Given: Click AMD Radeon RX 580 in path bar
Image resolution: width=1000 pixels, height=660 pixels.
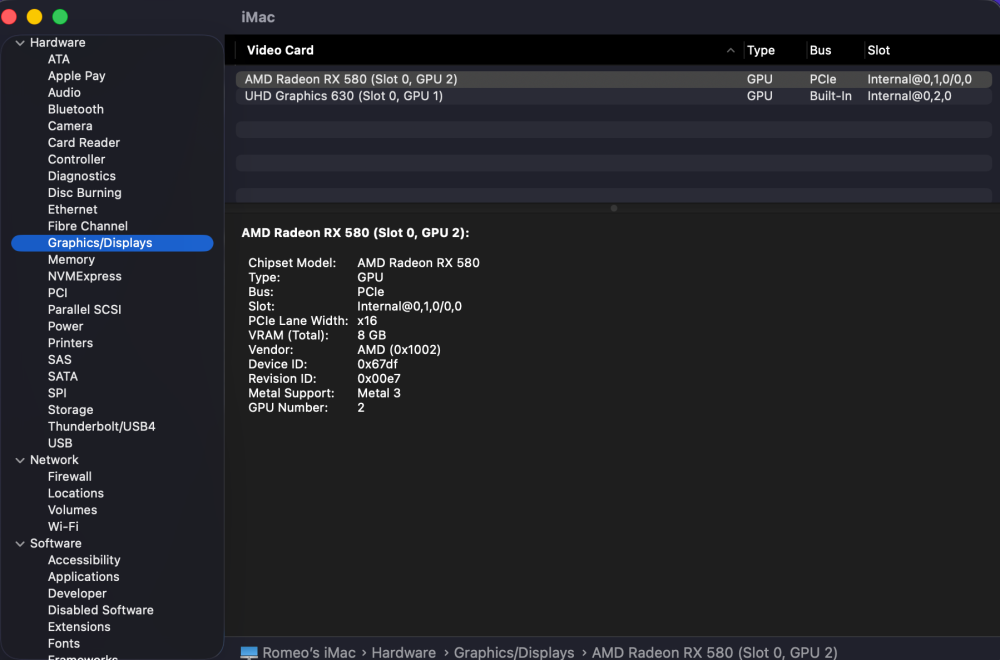Looking at the screenshot, I should (714, 652).
